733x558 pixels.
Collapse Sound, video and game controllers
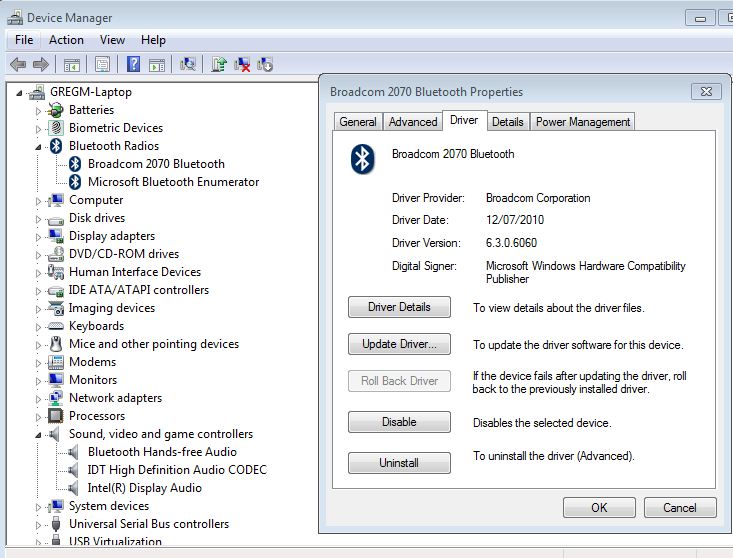39,435
